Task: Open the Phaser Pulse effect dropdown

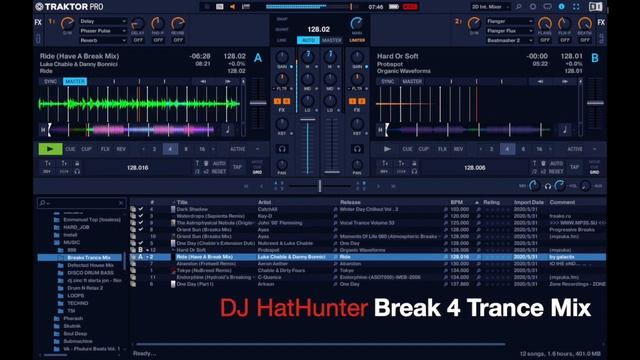Action: point(103,31)
